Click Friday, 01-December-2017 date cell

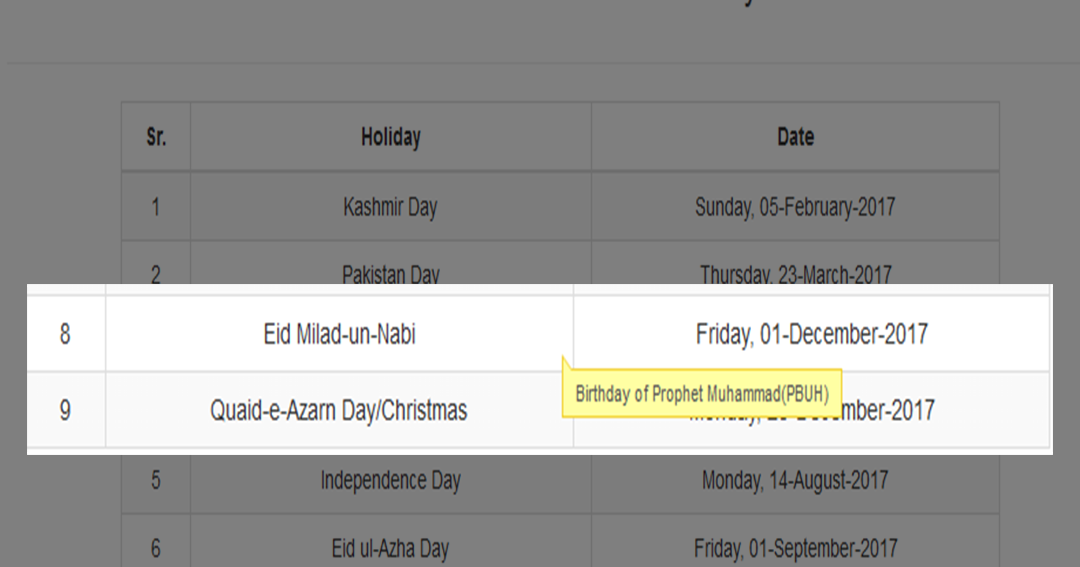point(811,334)
